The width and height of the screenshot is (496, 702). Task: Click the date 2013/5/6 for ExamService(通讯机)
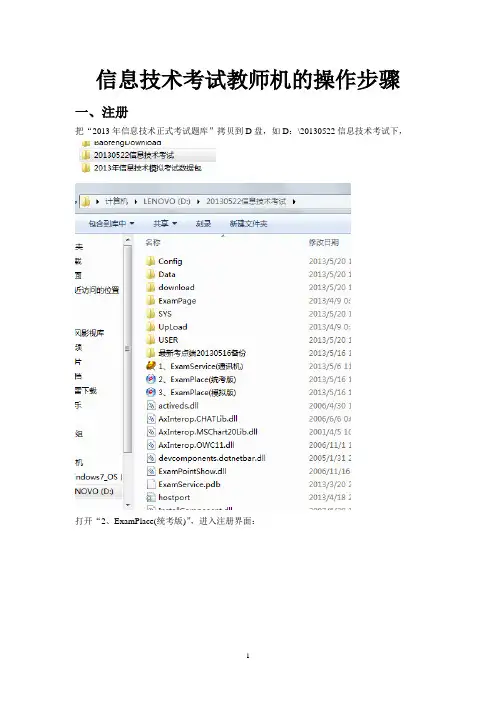329,366
